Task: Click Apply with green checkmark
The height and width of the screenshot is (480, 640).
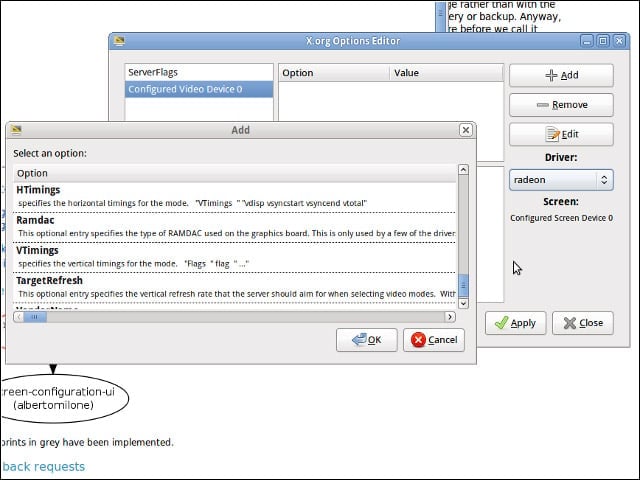Action: [516, 323]
